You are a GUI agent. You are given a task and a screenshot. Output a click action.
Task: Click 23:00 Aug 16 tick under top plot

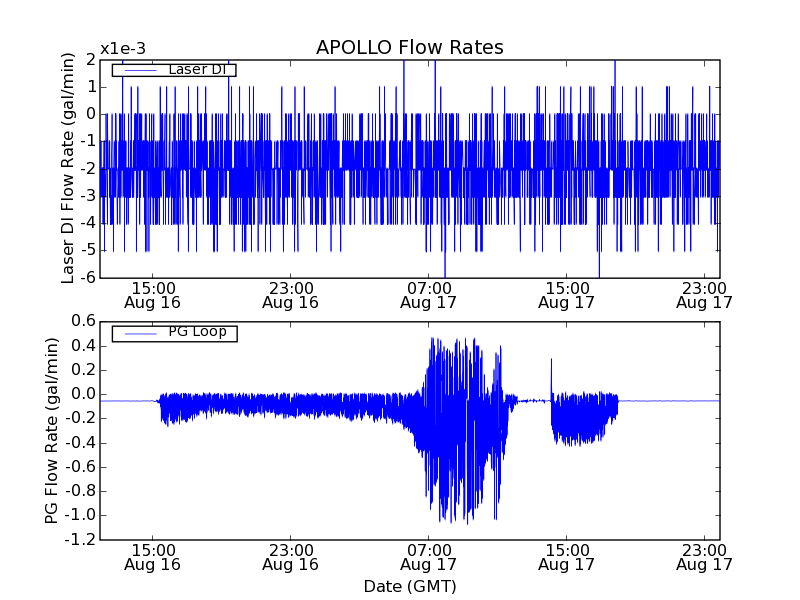coord(290,294)
